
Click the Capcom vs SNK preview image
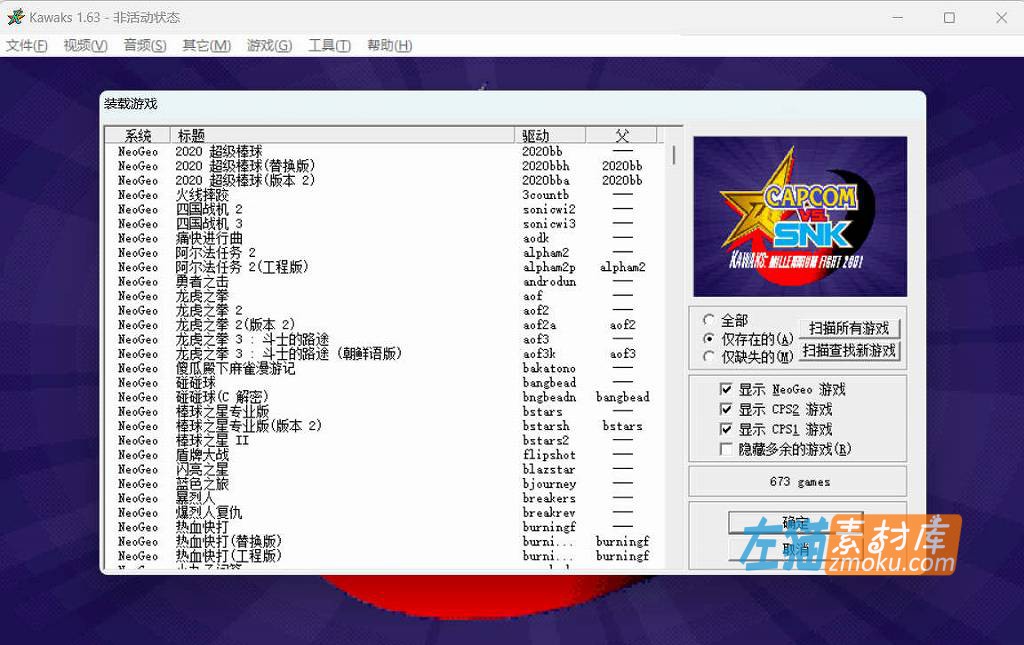click(798, 215)
